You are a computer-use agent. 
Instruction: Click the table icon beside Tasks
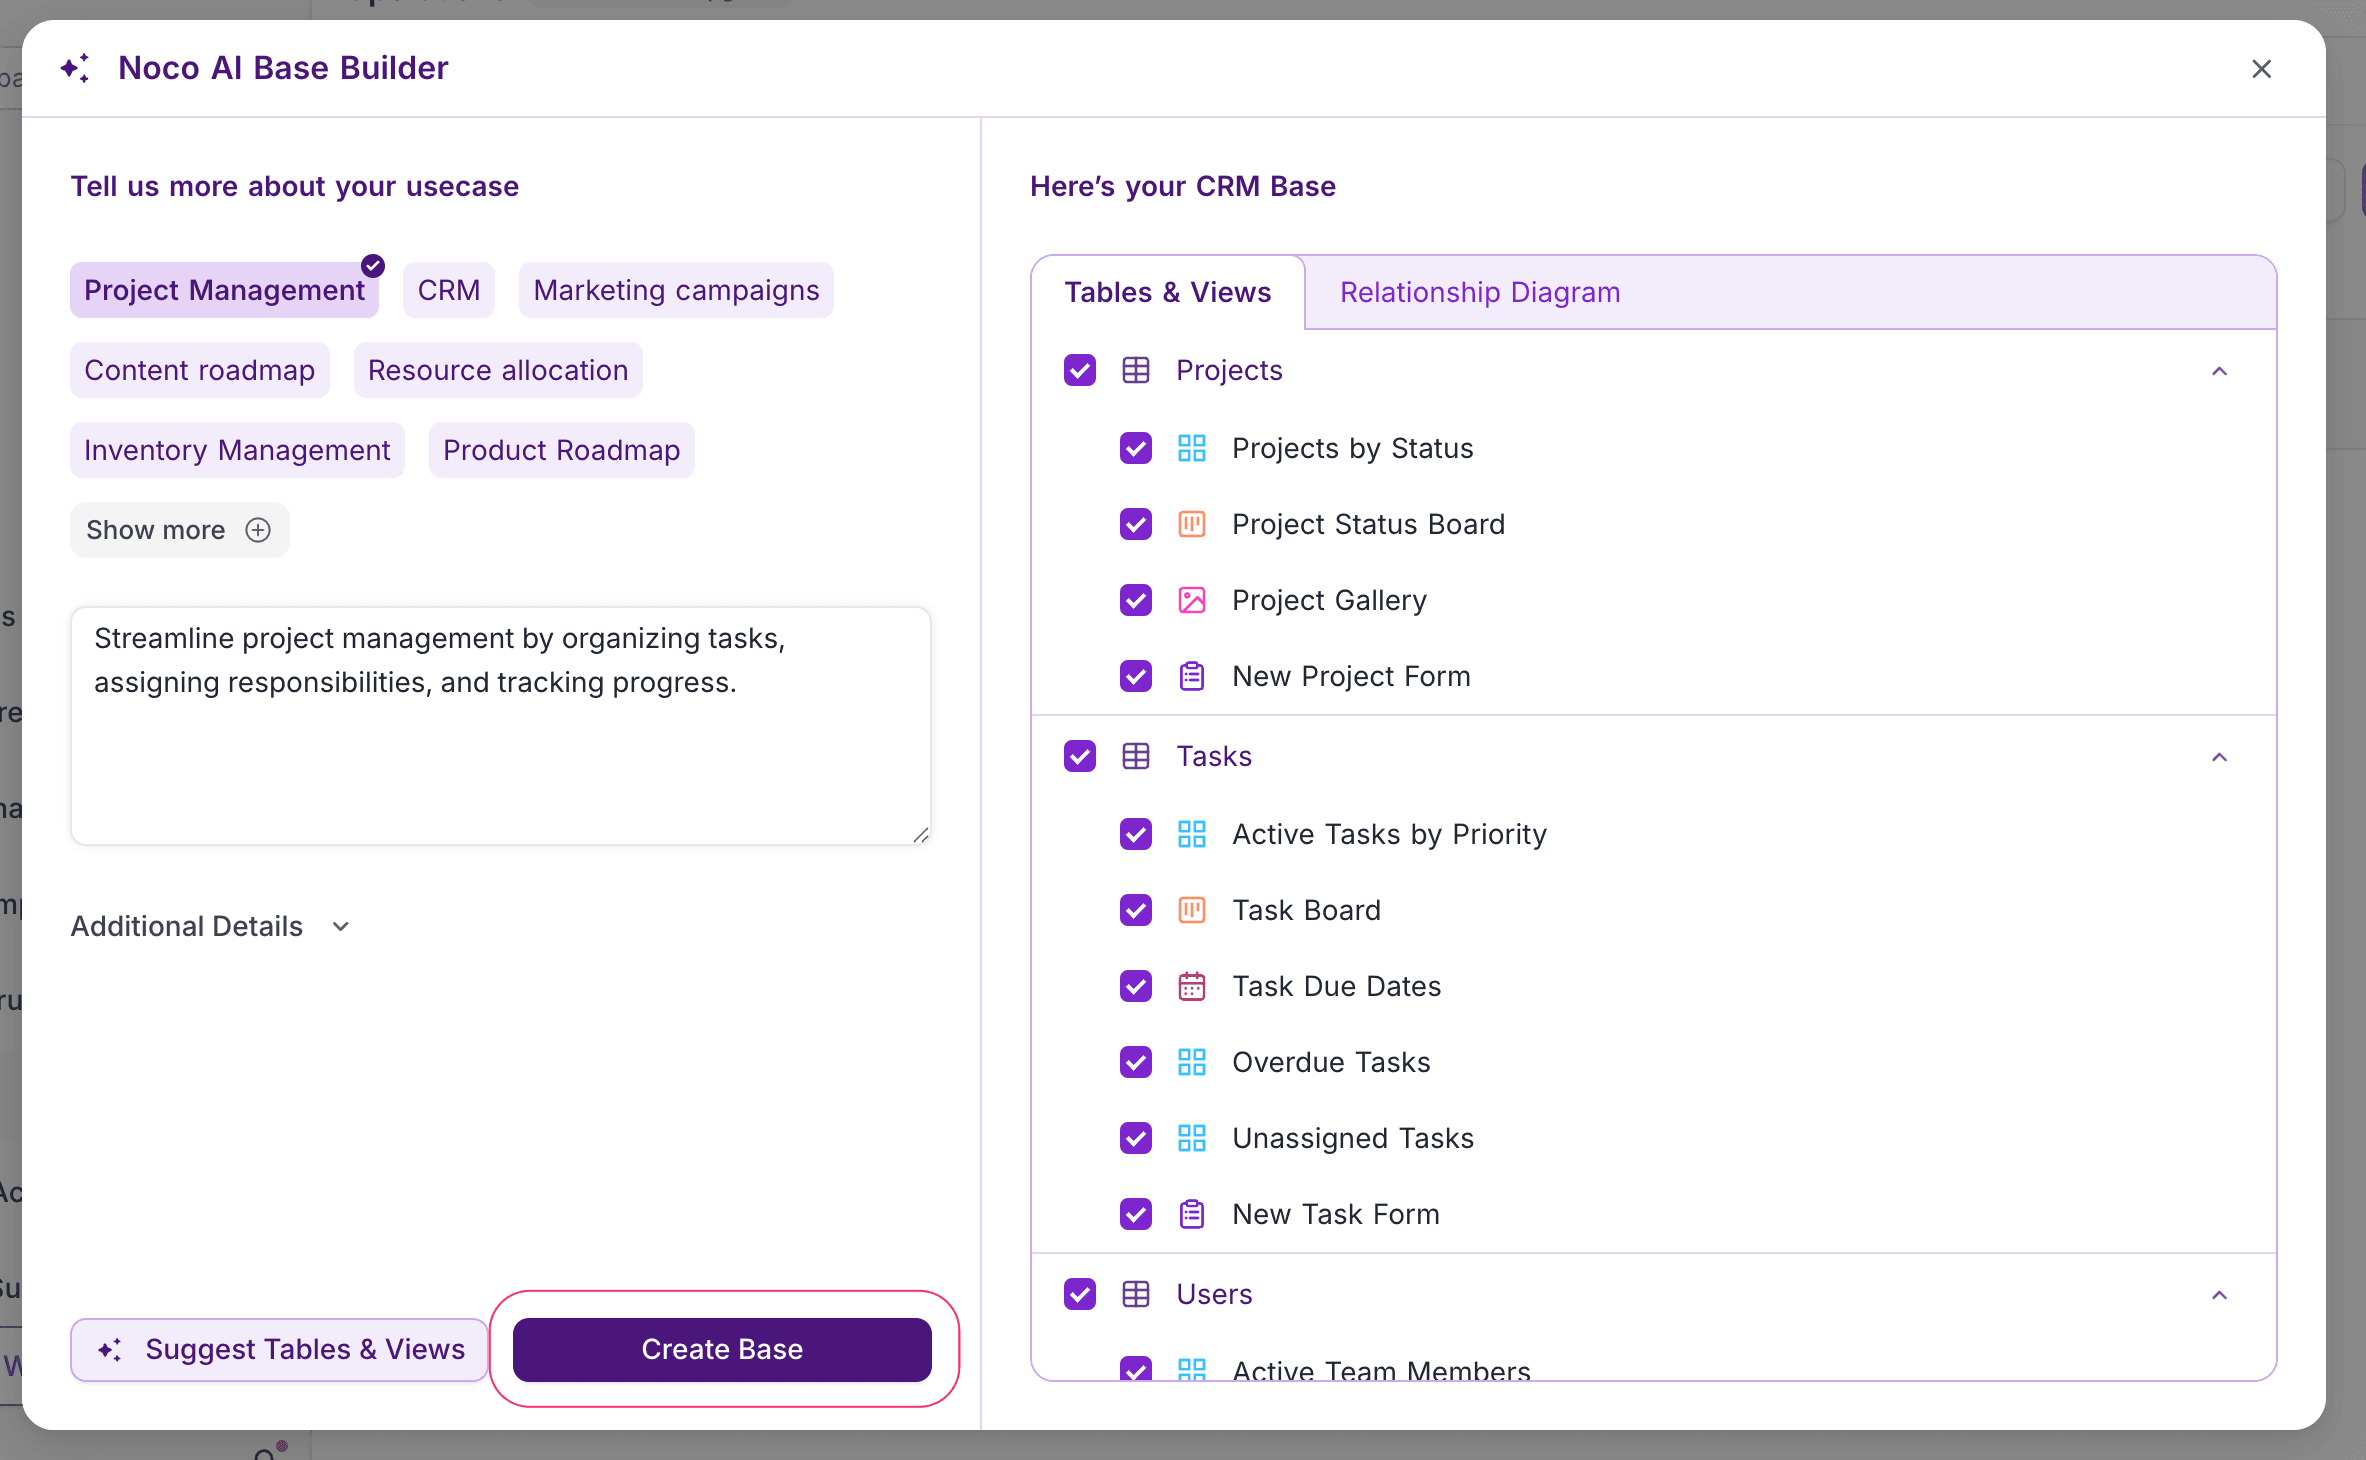point(1135,756)
